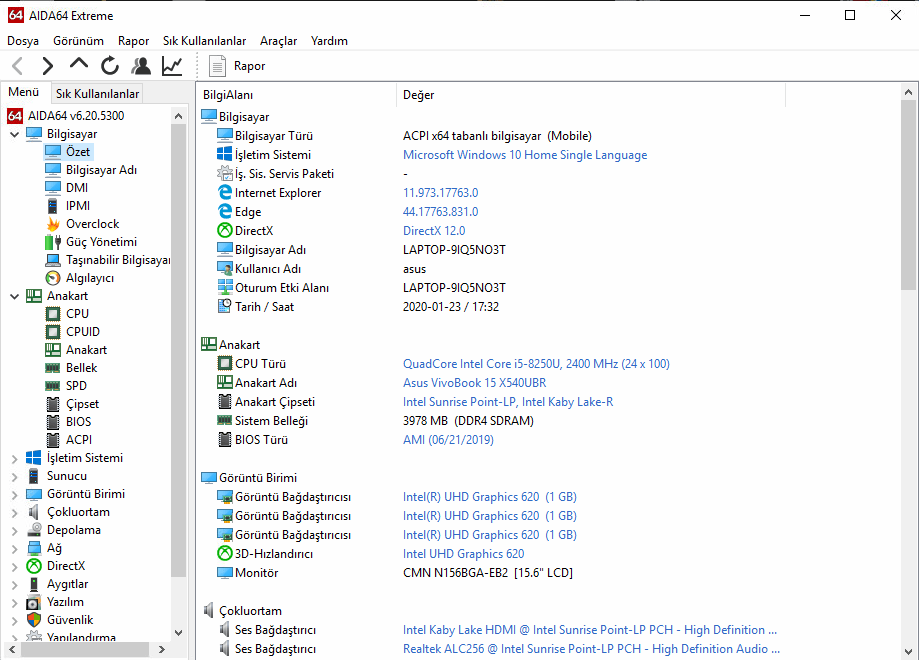Open user preferences via the people icon
919x660 pixels.
point(141,66)
